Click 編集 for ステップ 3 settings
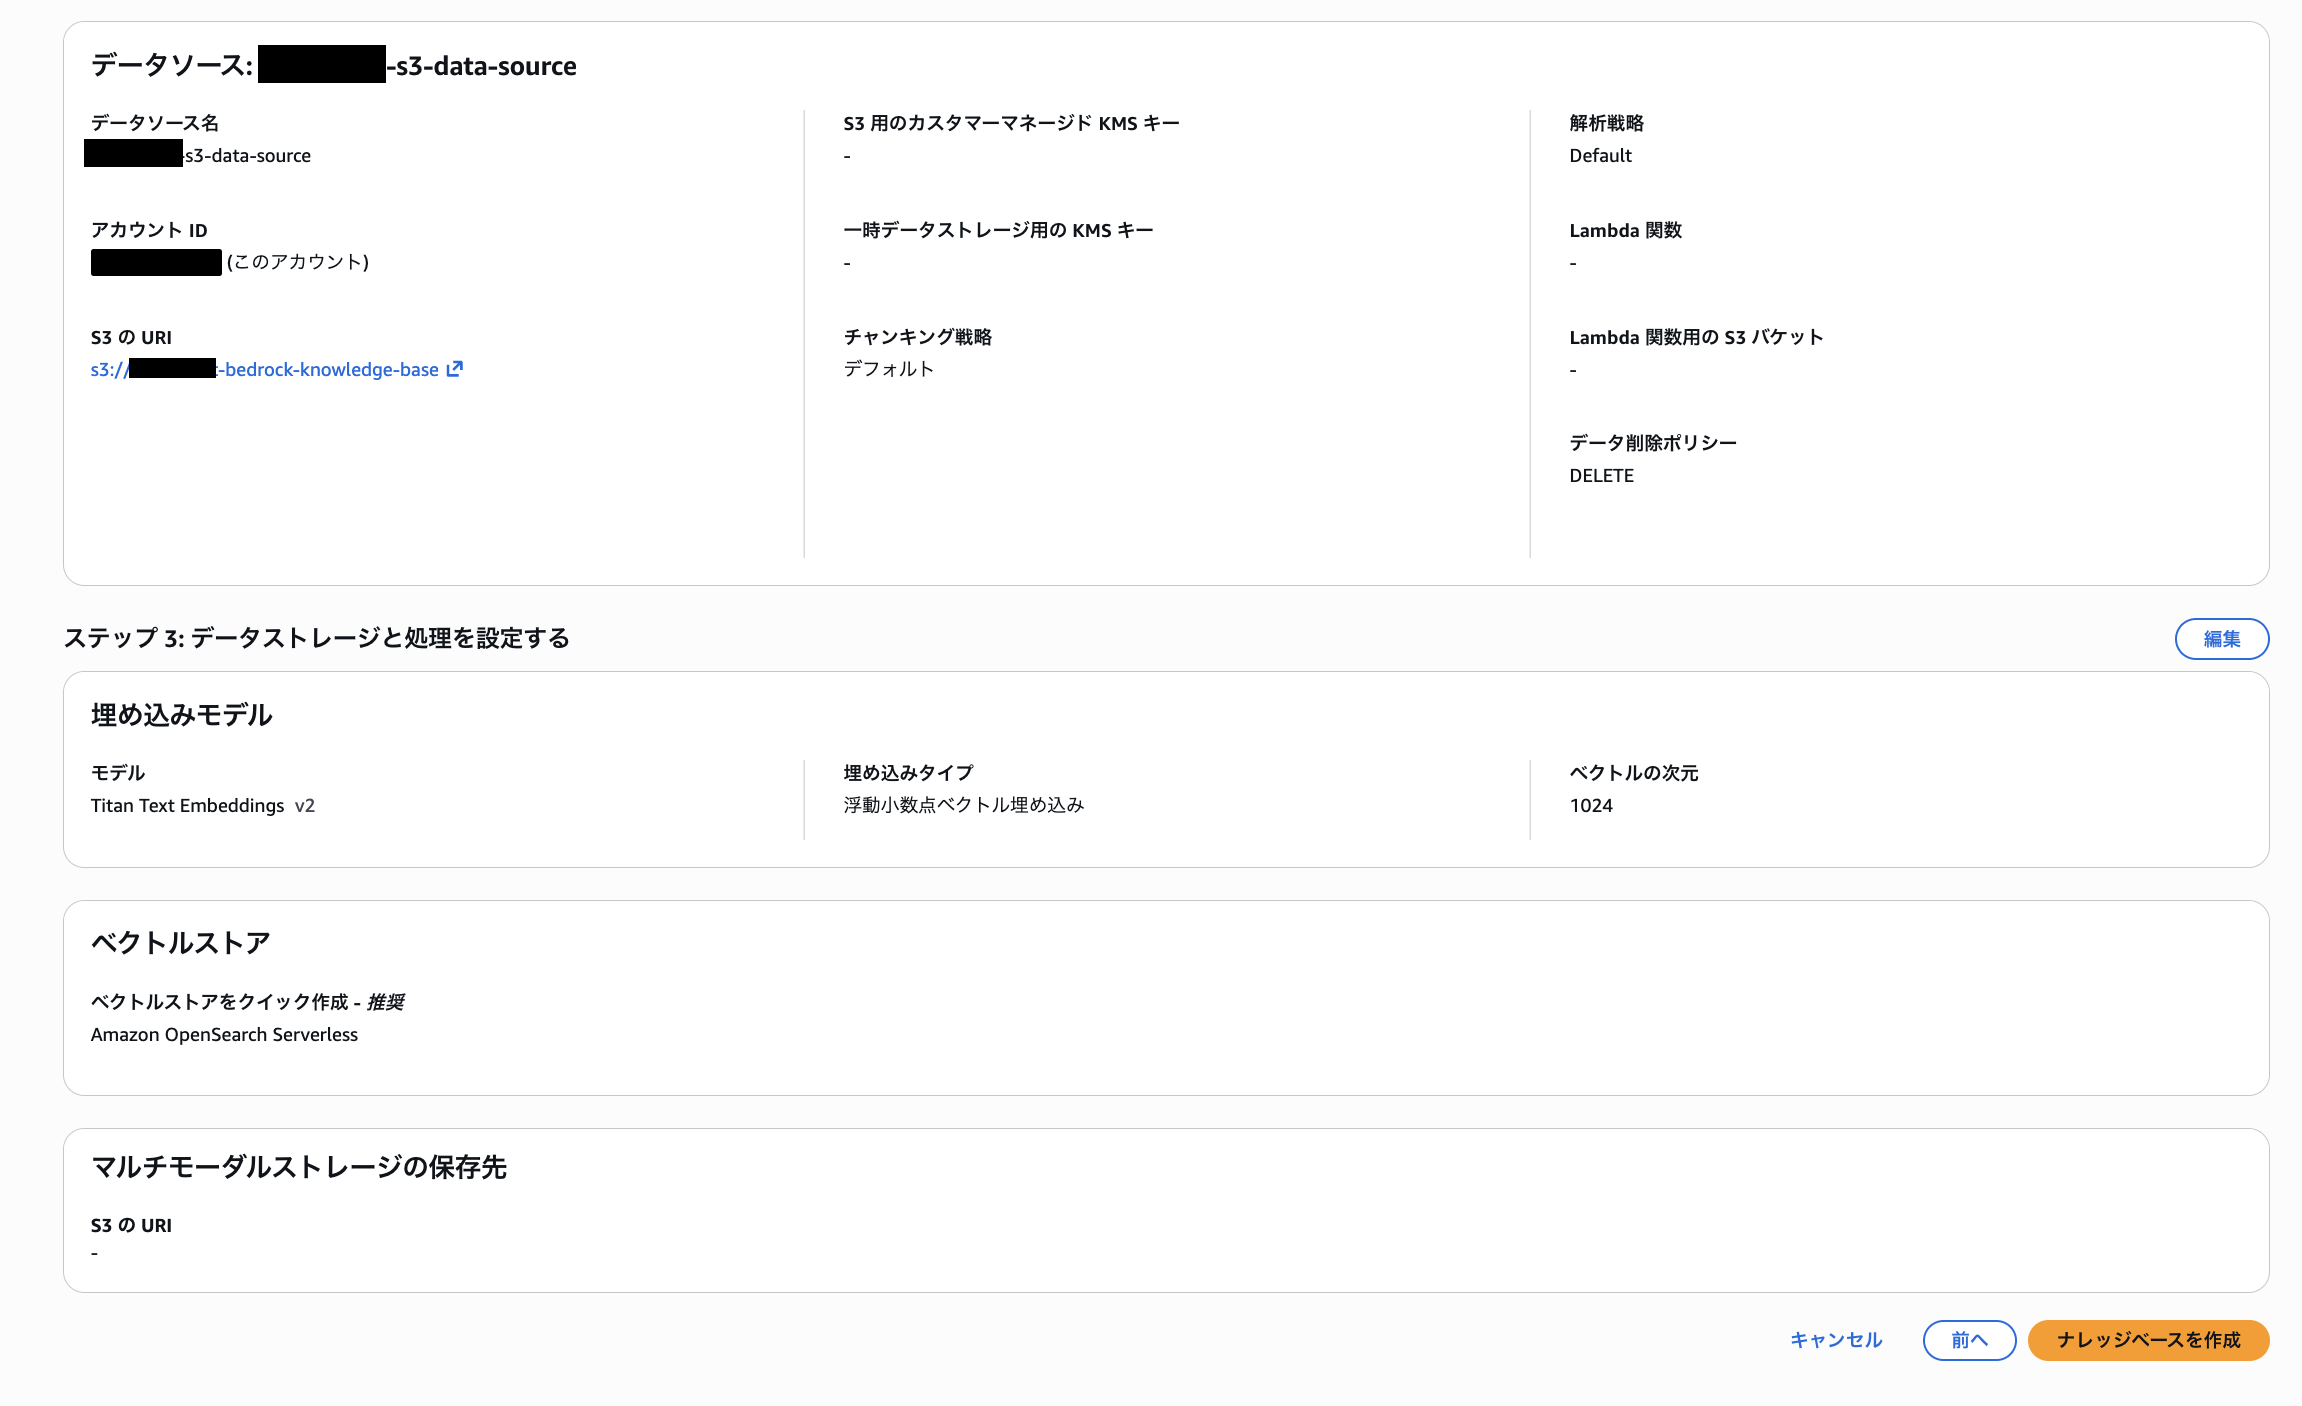The image size is (2302, 1406). [x=2221, y=638]
